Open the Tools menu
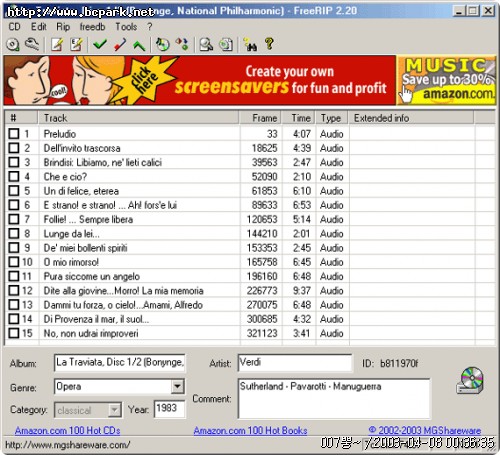 pyautogui.click(x=126, y=27)
